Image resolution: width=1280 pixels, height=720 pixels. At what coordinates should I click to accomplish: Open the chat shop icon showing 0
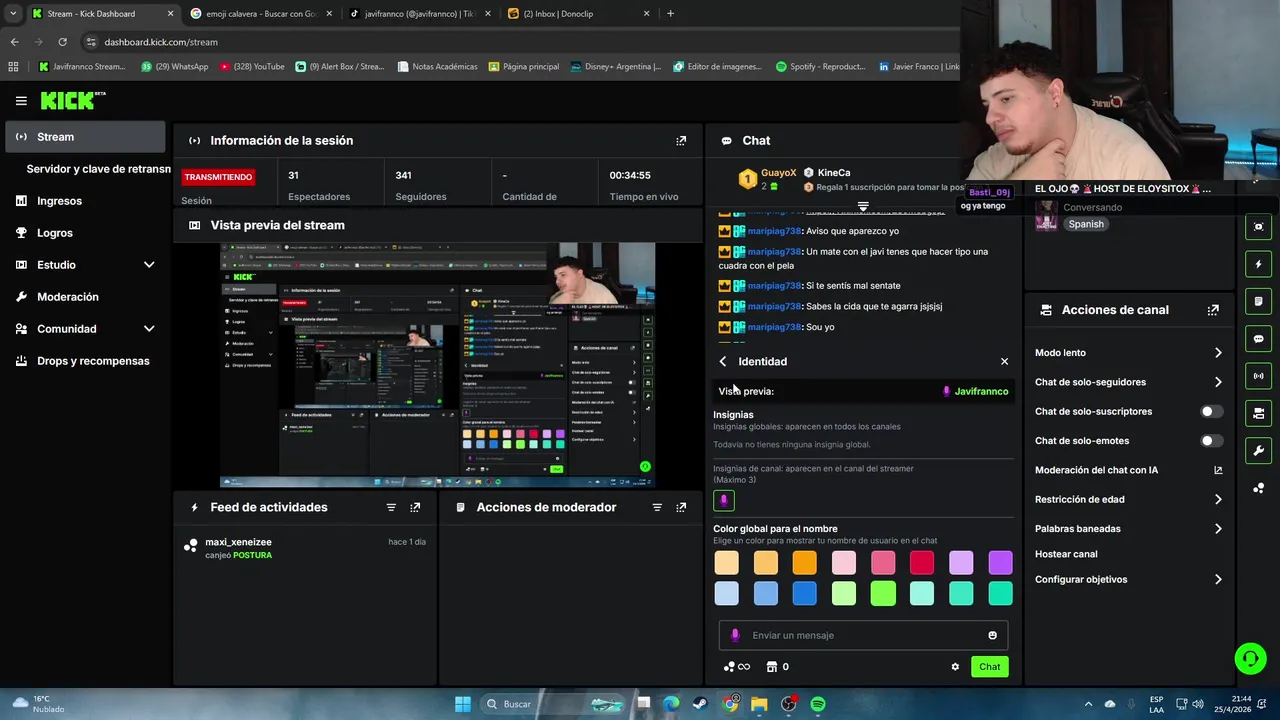(x=777, y=667)
